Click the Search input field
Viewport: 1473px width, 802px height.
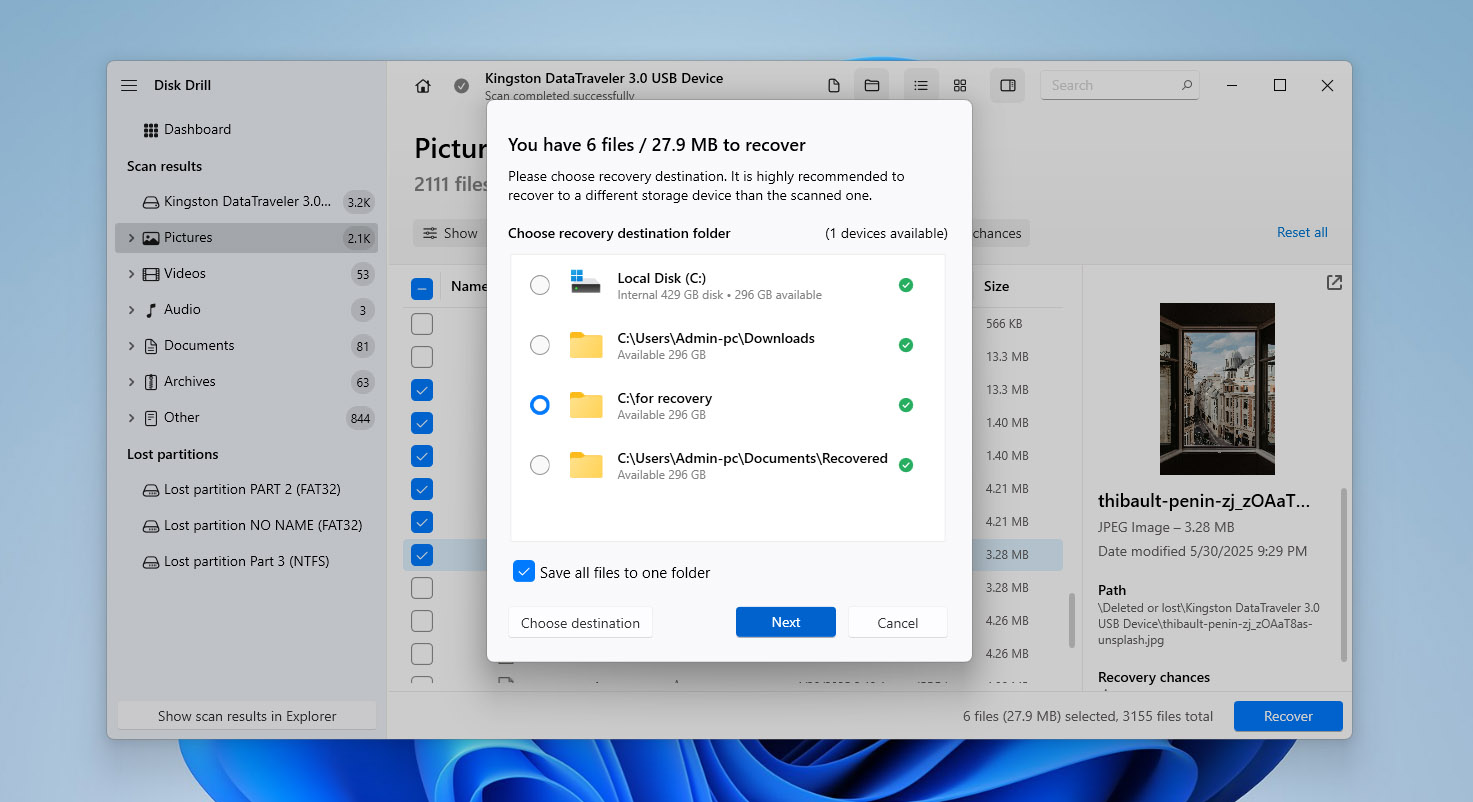[1110, 86]
